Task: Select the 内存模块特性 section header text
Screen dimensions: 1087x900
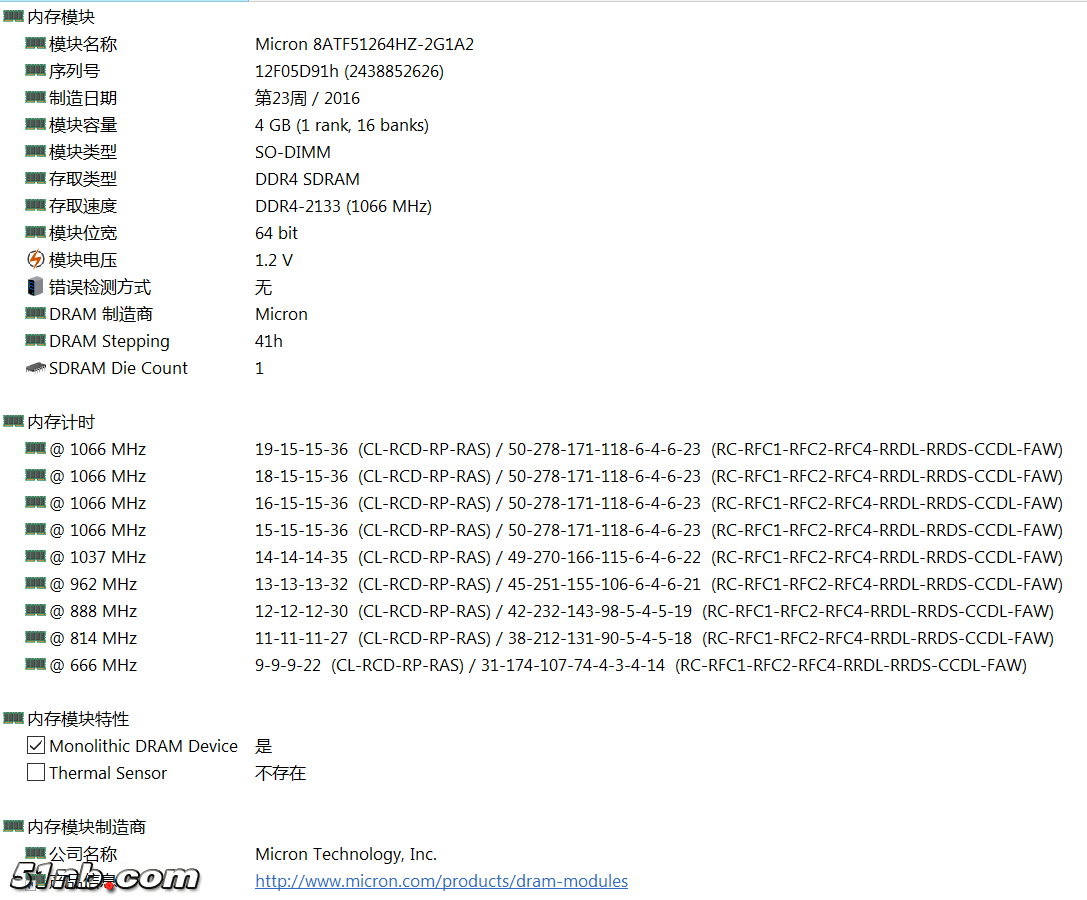Action: click(78, 720)
